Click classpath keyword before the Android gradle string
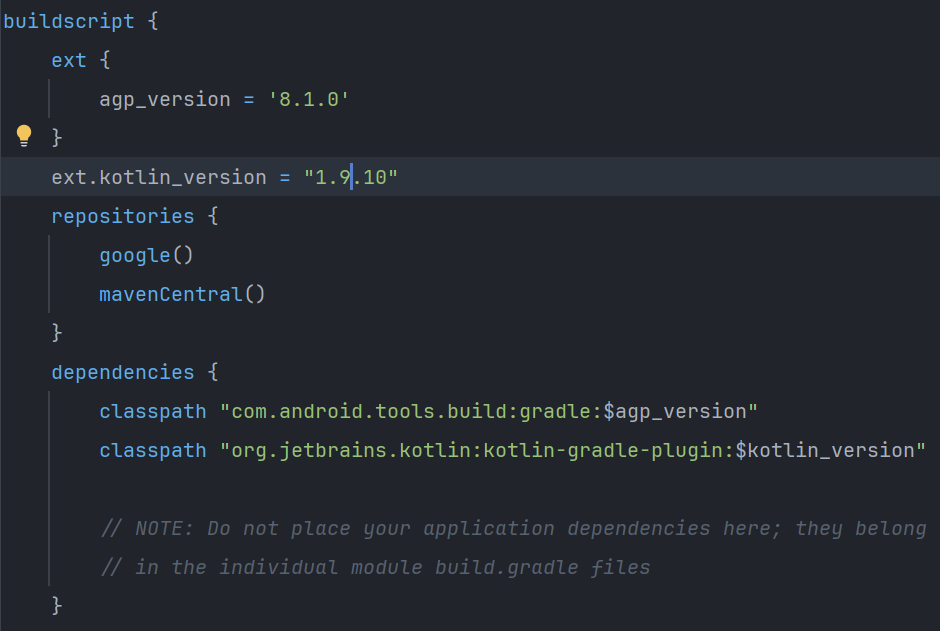The image size is (940, 631). pyautogui.click(x=152, y=411)
